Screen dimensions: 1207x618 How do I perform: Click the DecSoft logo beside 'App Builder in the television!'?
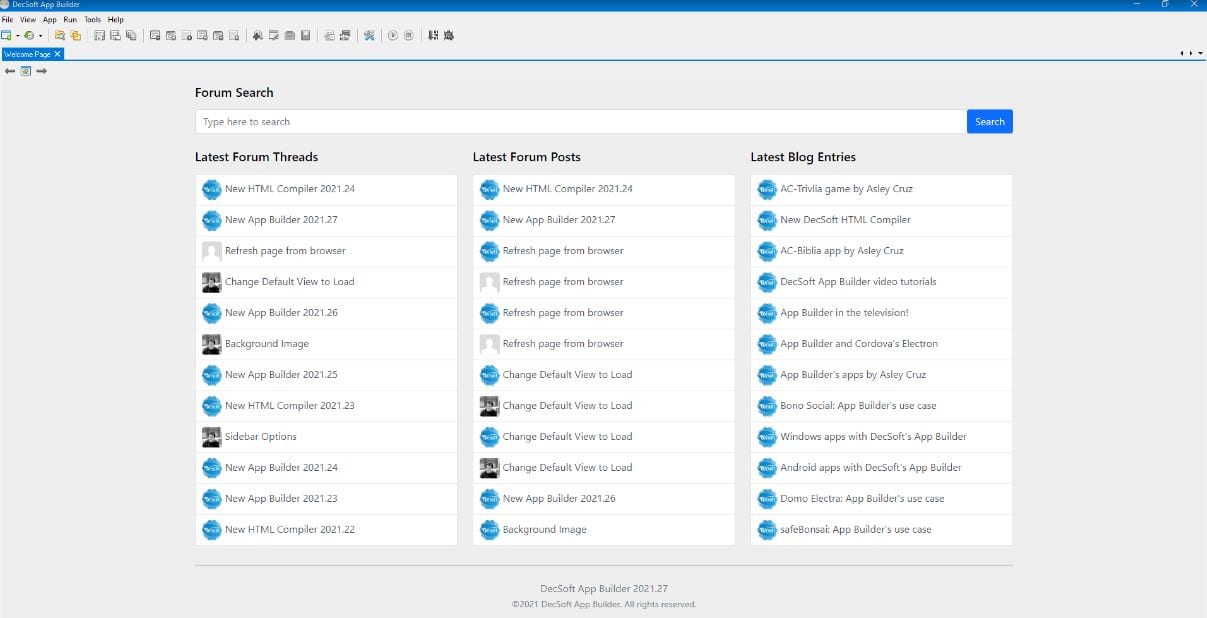point(767,313)
